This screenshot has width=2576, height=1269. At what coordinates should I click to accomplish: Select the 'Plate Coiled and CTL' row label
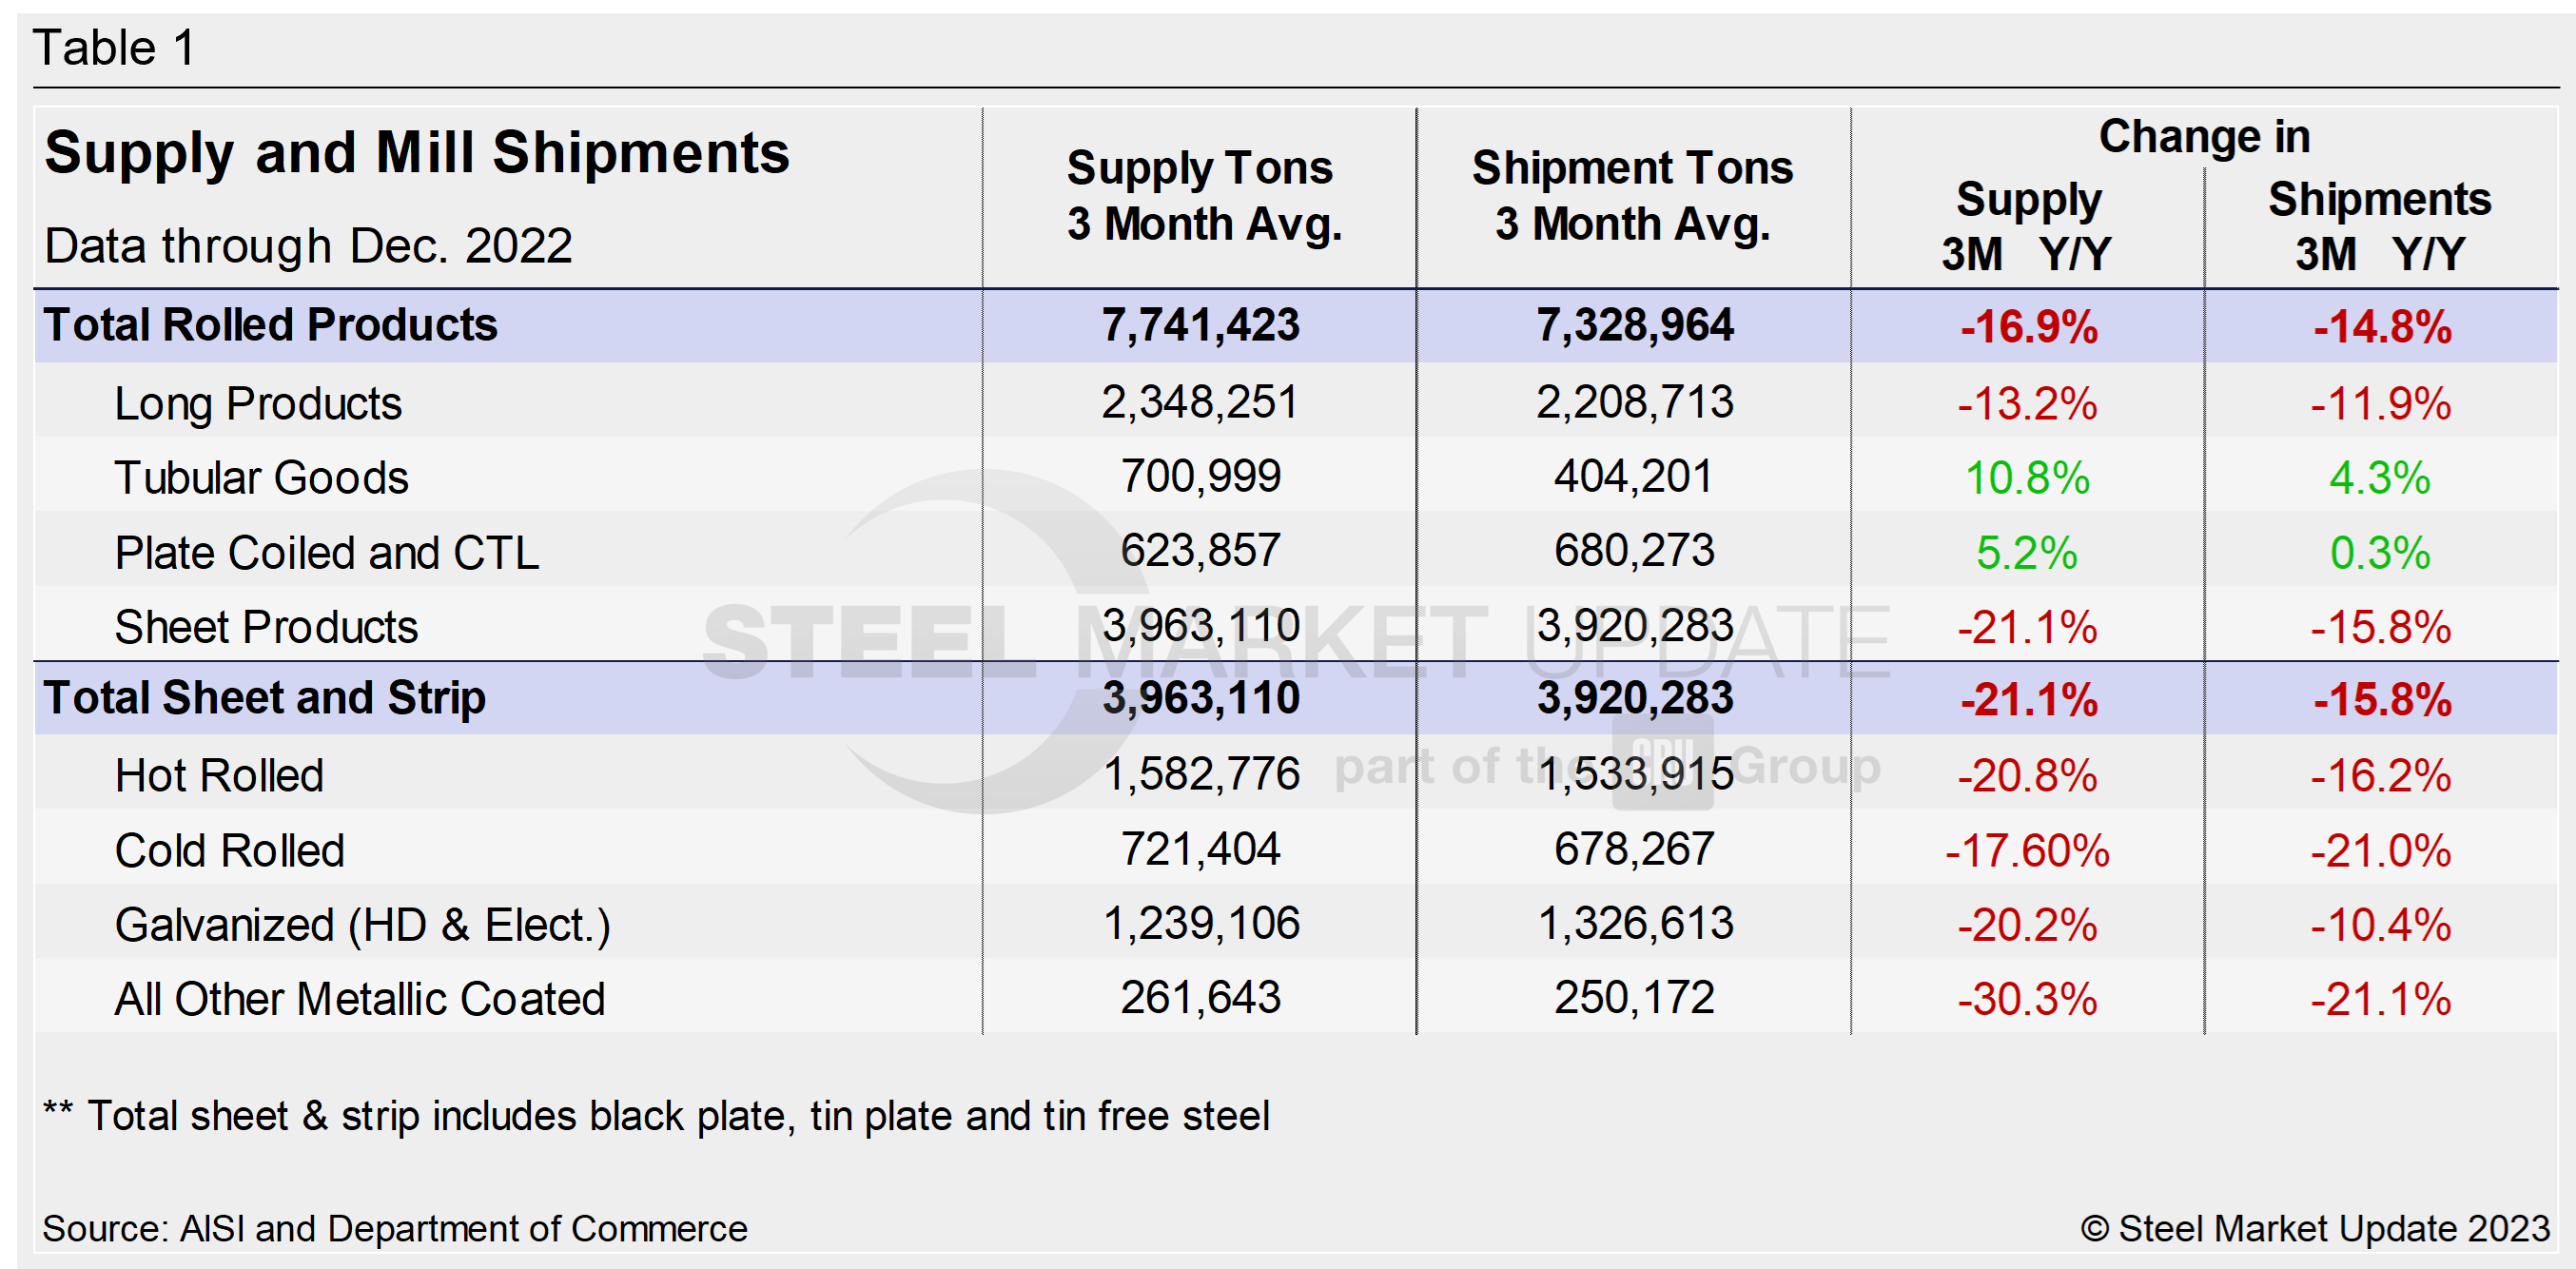(x=327, y=553)
